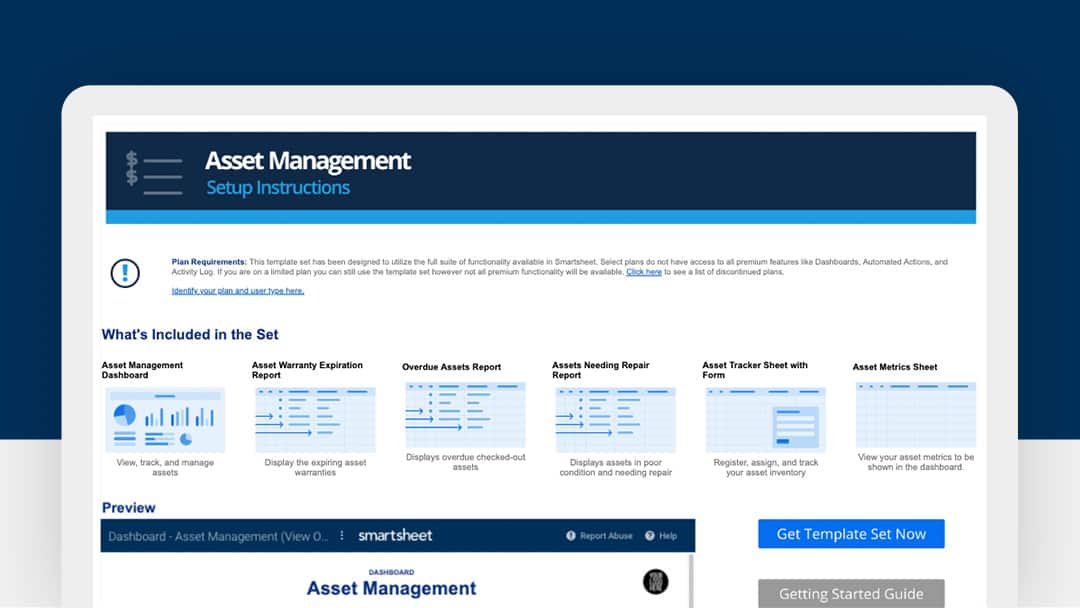Click the smartsheet logo in the preview bar
Viewport: 1080px width, 608px height.
(x=396, y=535)
